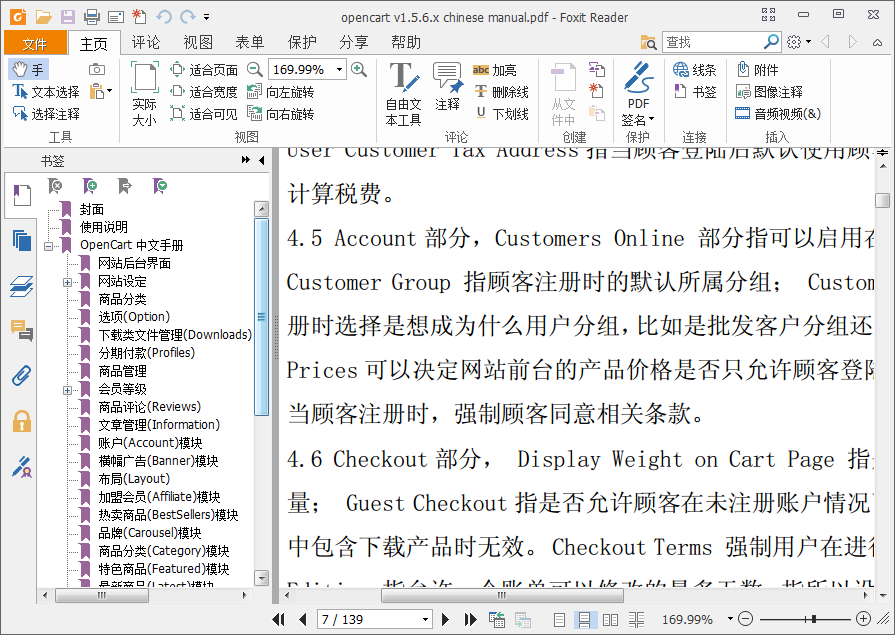Collapse the bookmarks panel with left arrow

point(261,160)
